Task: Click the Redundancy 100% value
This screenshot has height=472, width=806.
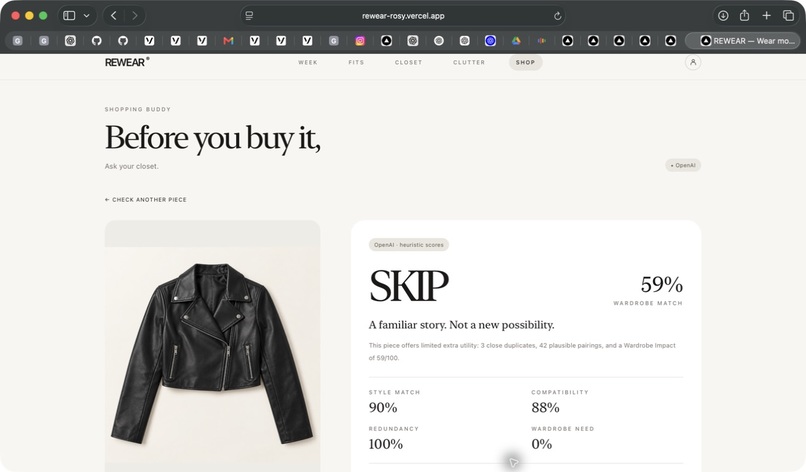Action: tap(386, 444)
